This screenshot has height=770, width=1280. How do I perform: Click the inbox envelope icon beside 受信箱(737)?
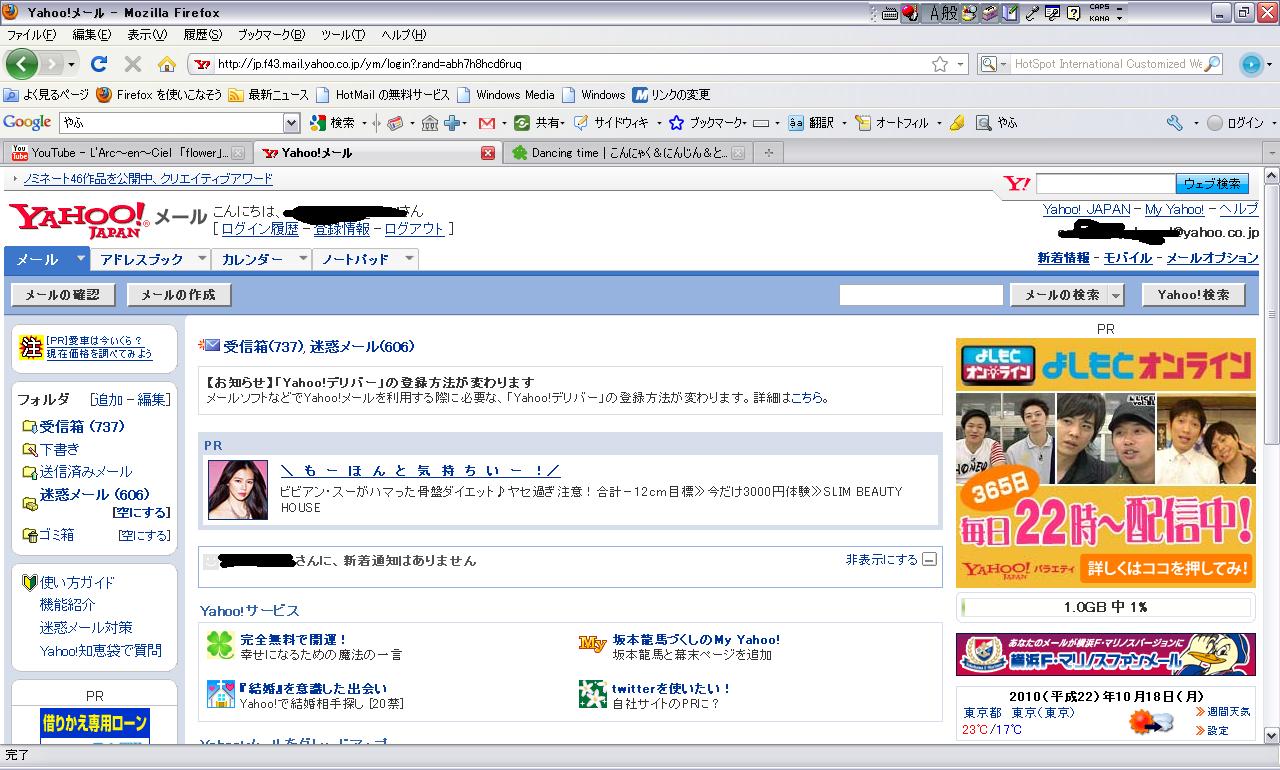coord(210,345)
